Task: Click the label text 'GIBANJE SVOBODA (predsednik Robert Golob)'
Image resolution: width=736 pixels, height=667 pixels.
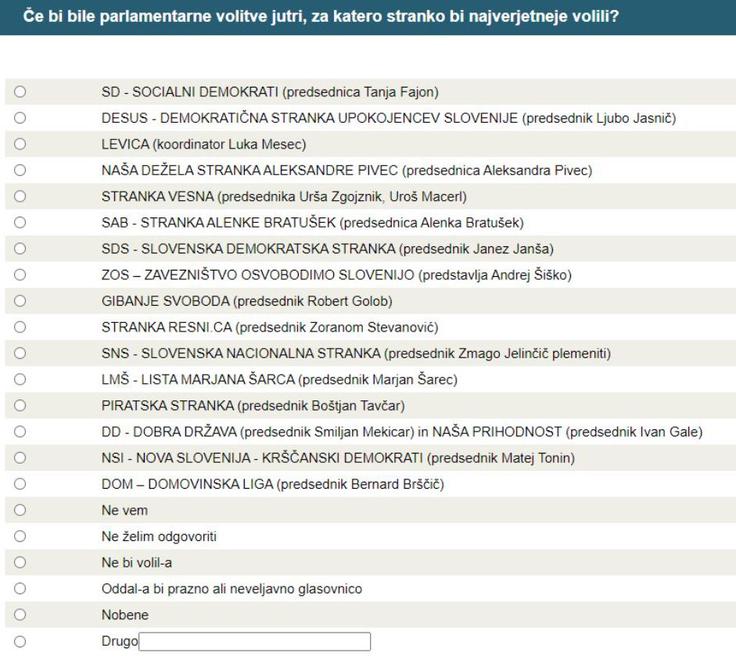Action: point(247,301)
